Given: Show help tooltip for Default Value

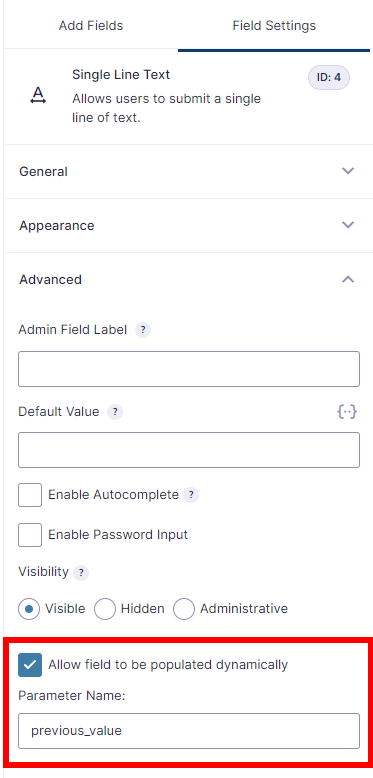Looking at the screenshot, I should pyautogui.click(x=115, y=412).
